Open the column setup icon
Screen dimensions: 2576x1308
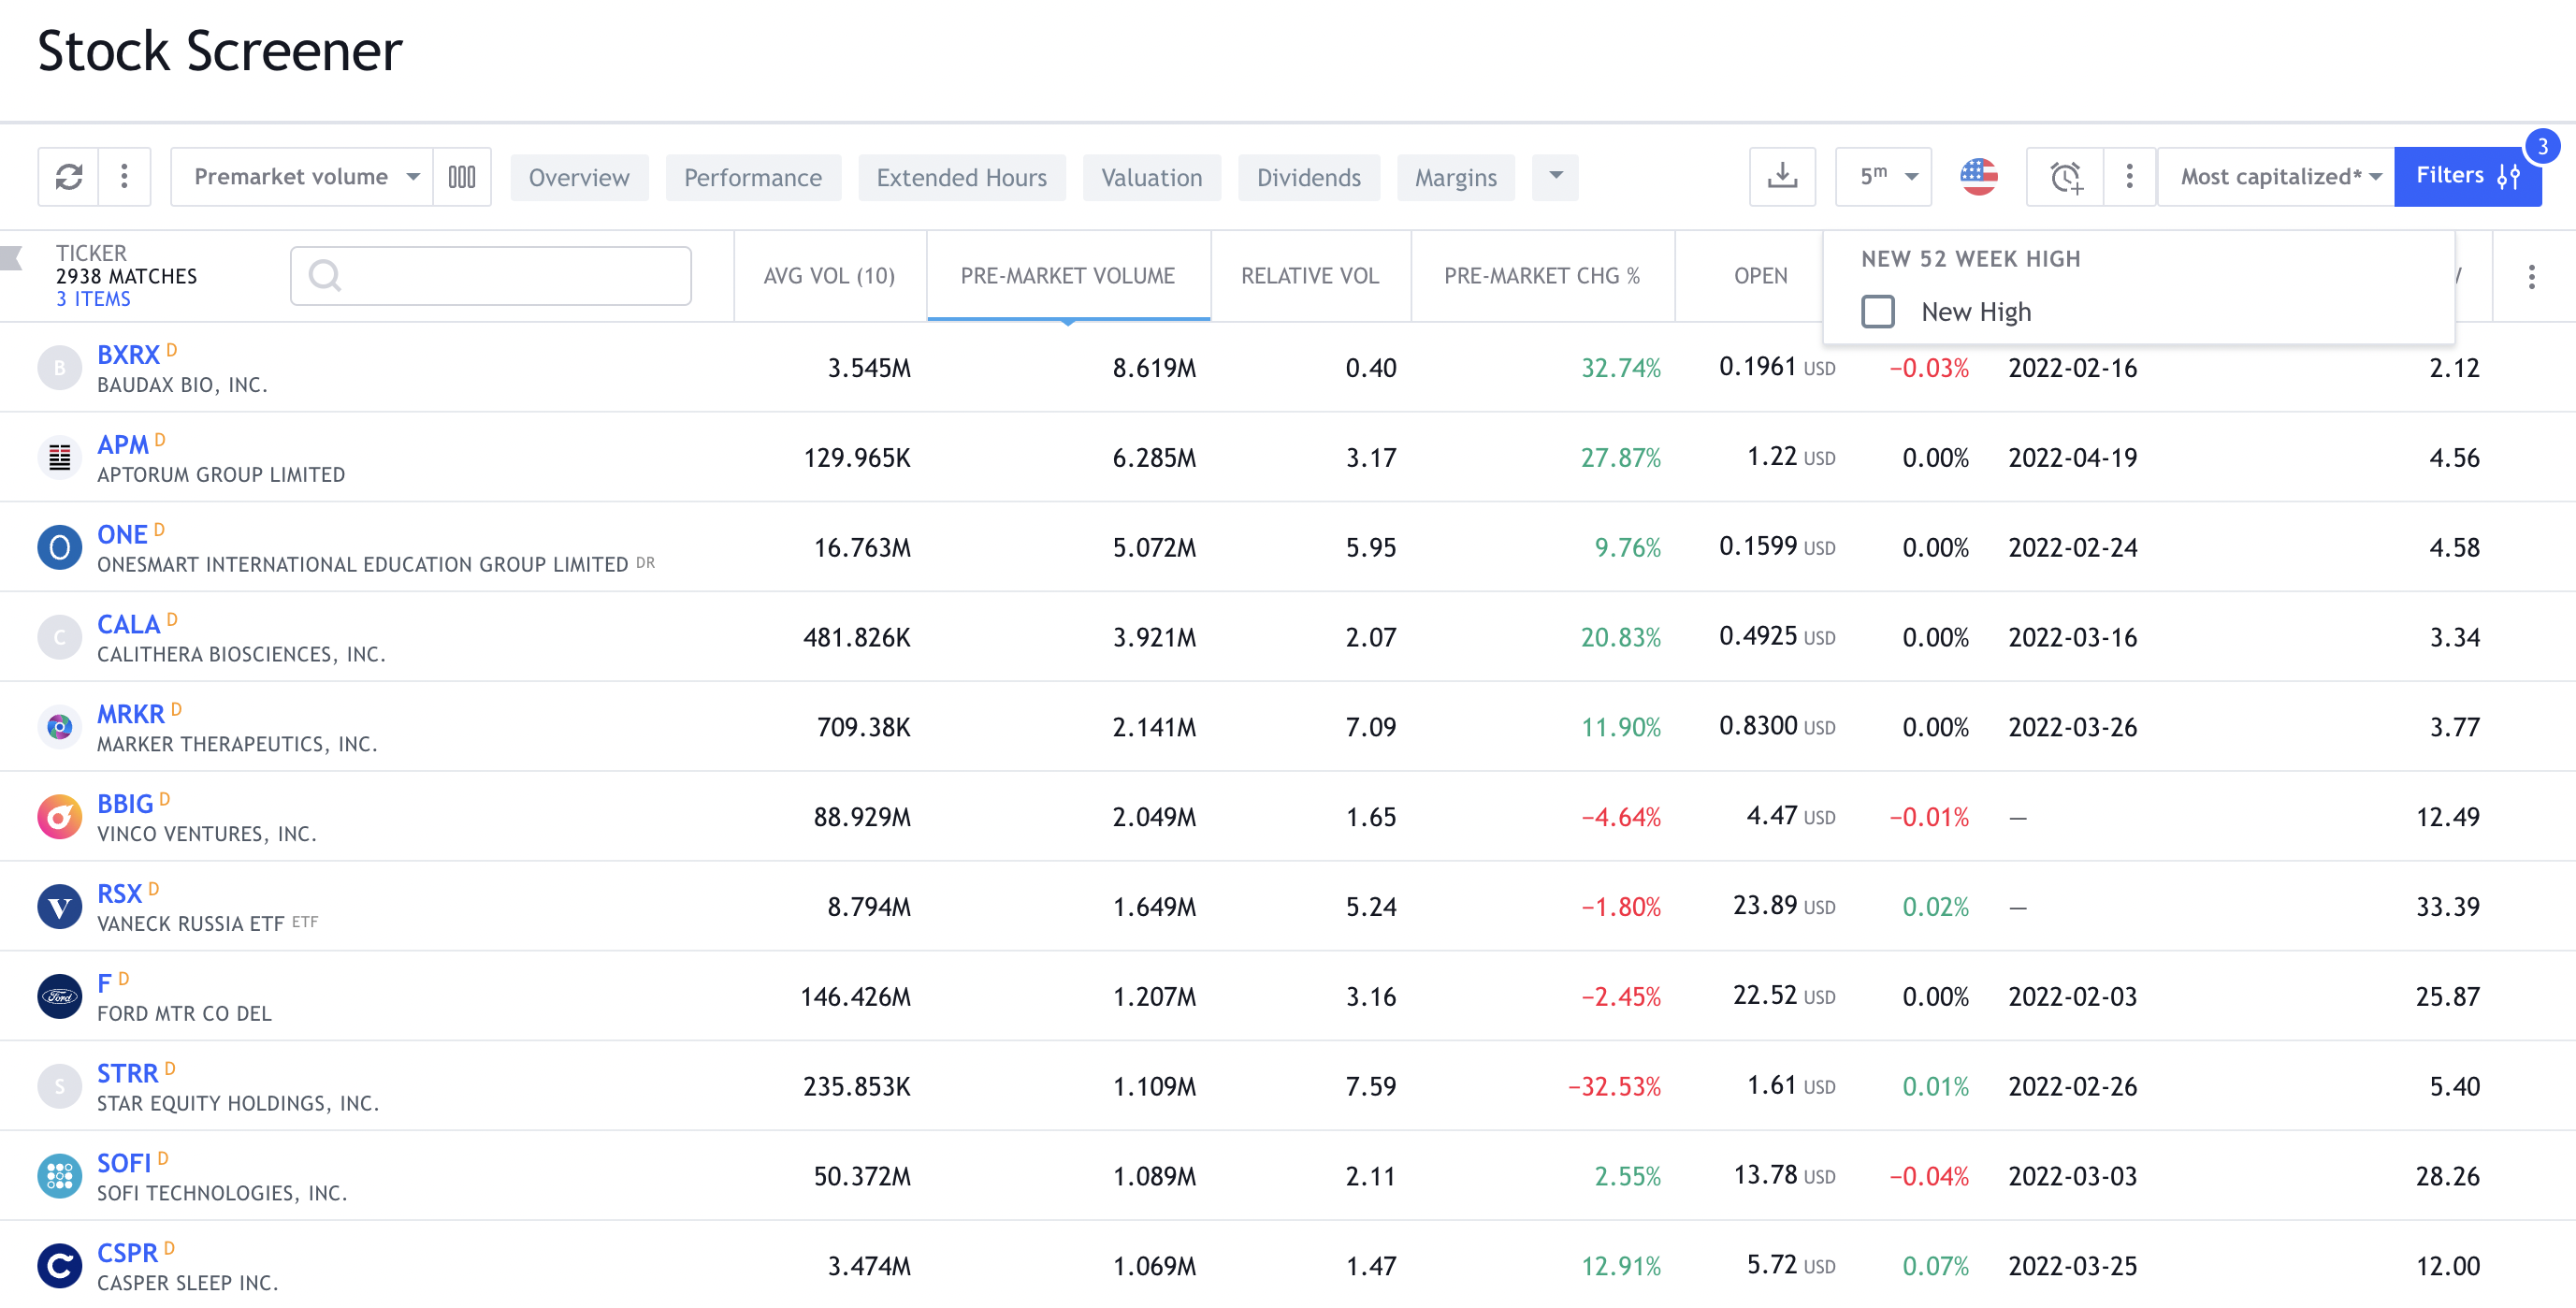coord(462,177)
